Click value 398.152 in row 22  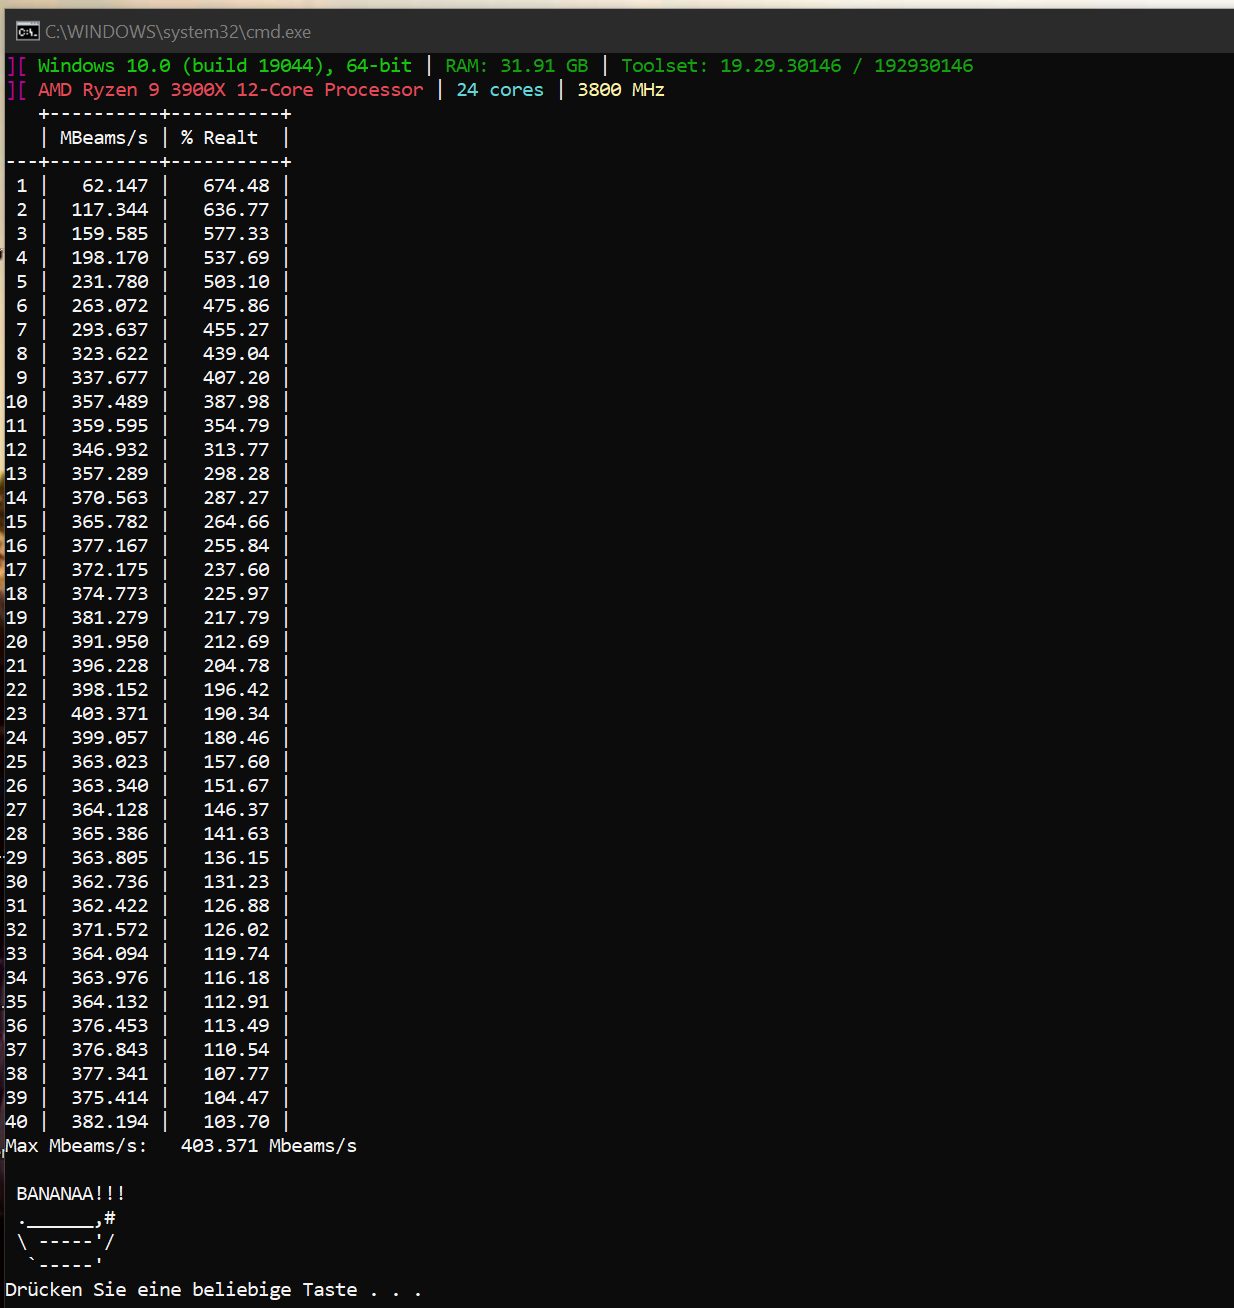pyautogui.click(x=110, y=690)
